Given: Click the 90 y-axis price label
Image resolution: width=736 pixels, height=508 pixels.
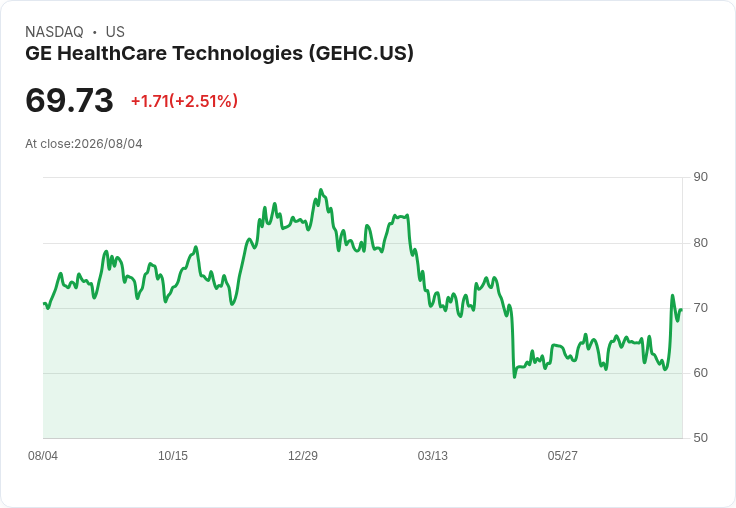Looking at the screenshot, I should [700, 177].
